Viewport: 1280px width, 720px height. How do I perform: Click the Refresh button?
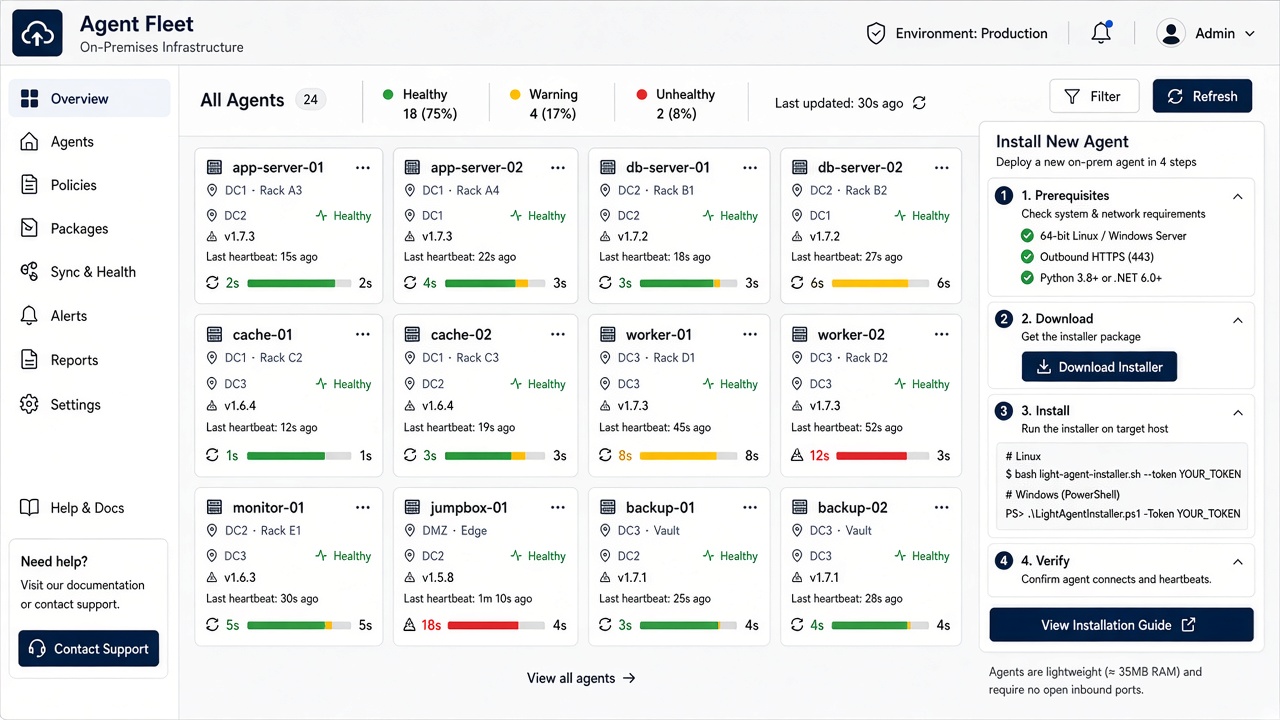tap(1202, 96)
